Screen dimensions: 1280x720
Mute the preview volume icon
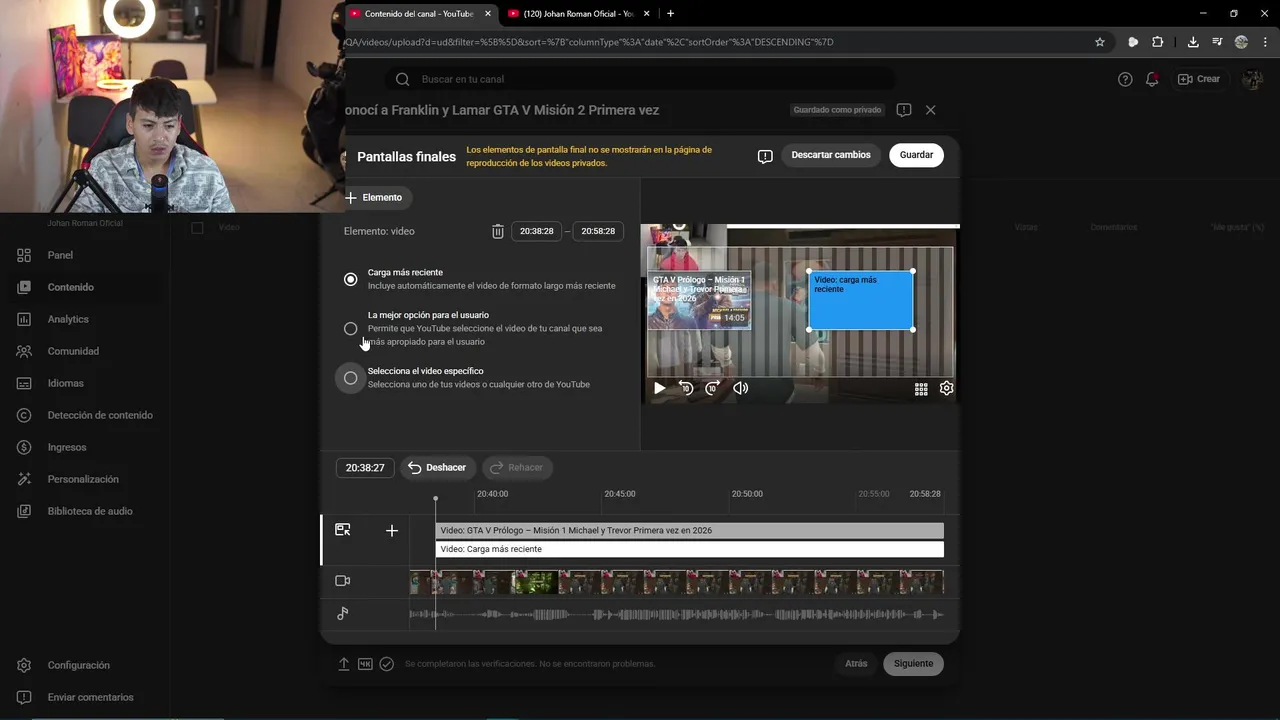point(740,388)
